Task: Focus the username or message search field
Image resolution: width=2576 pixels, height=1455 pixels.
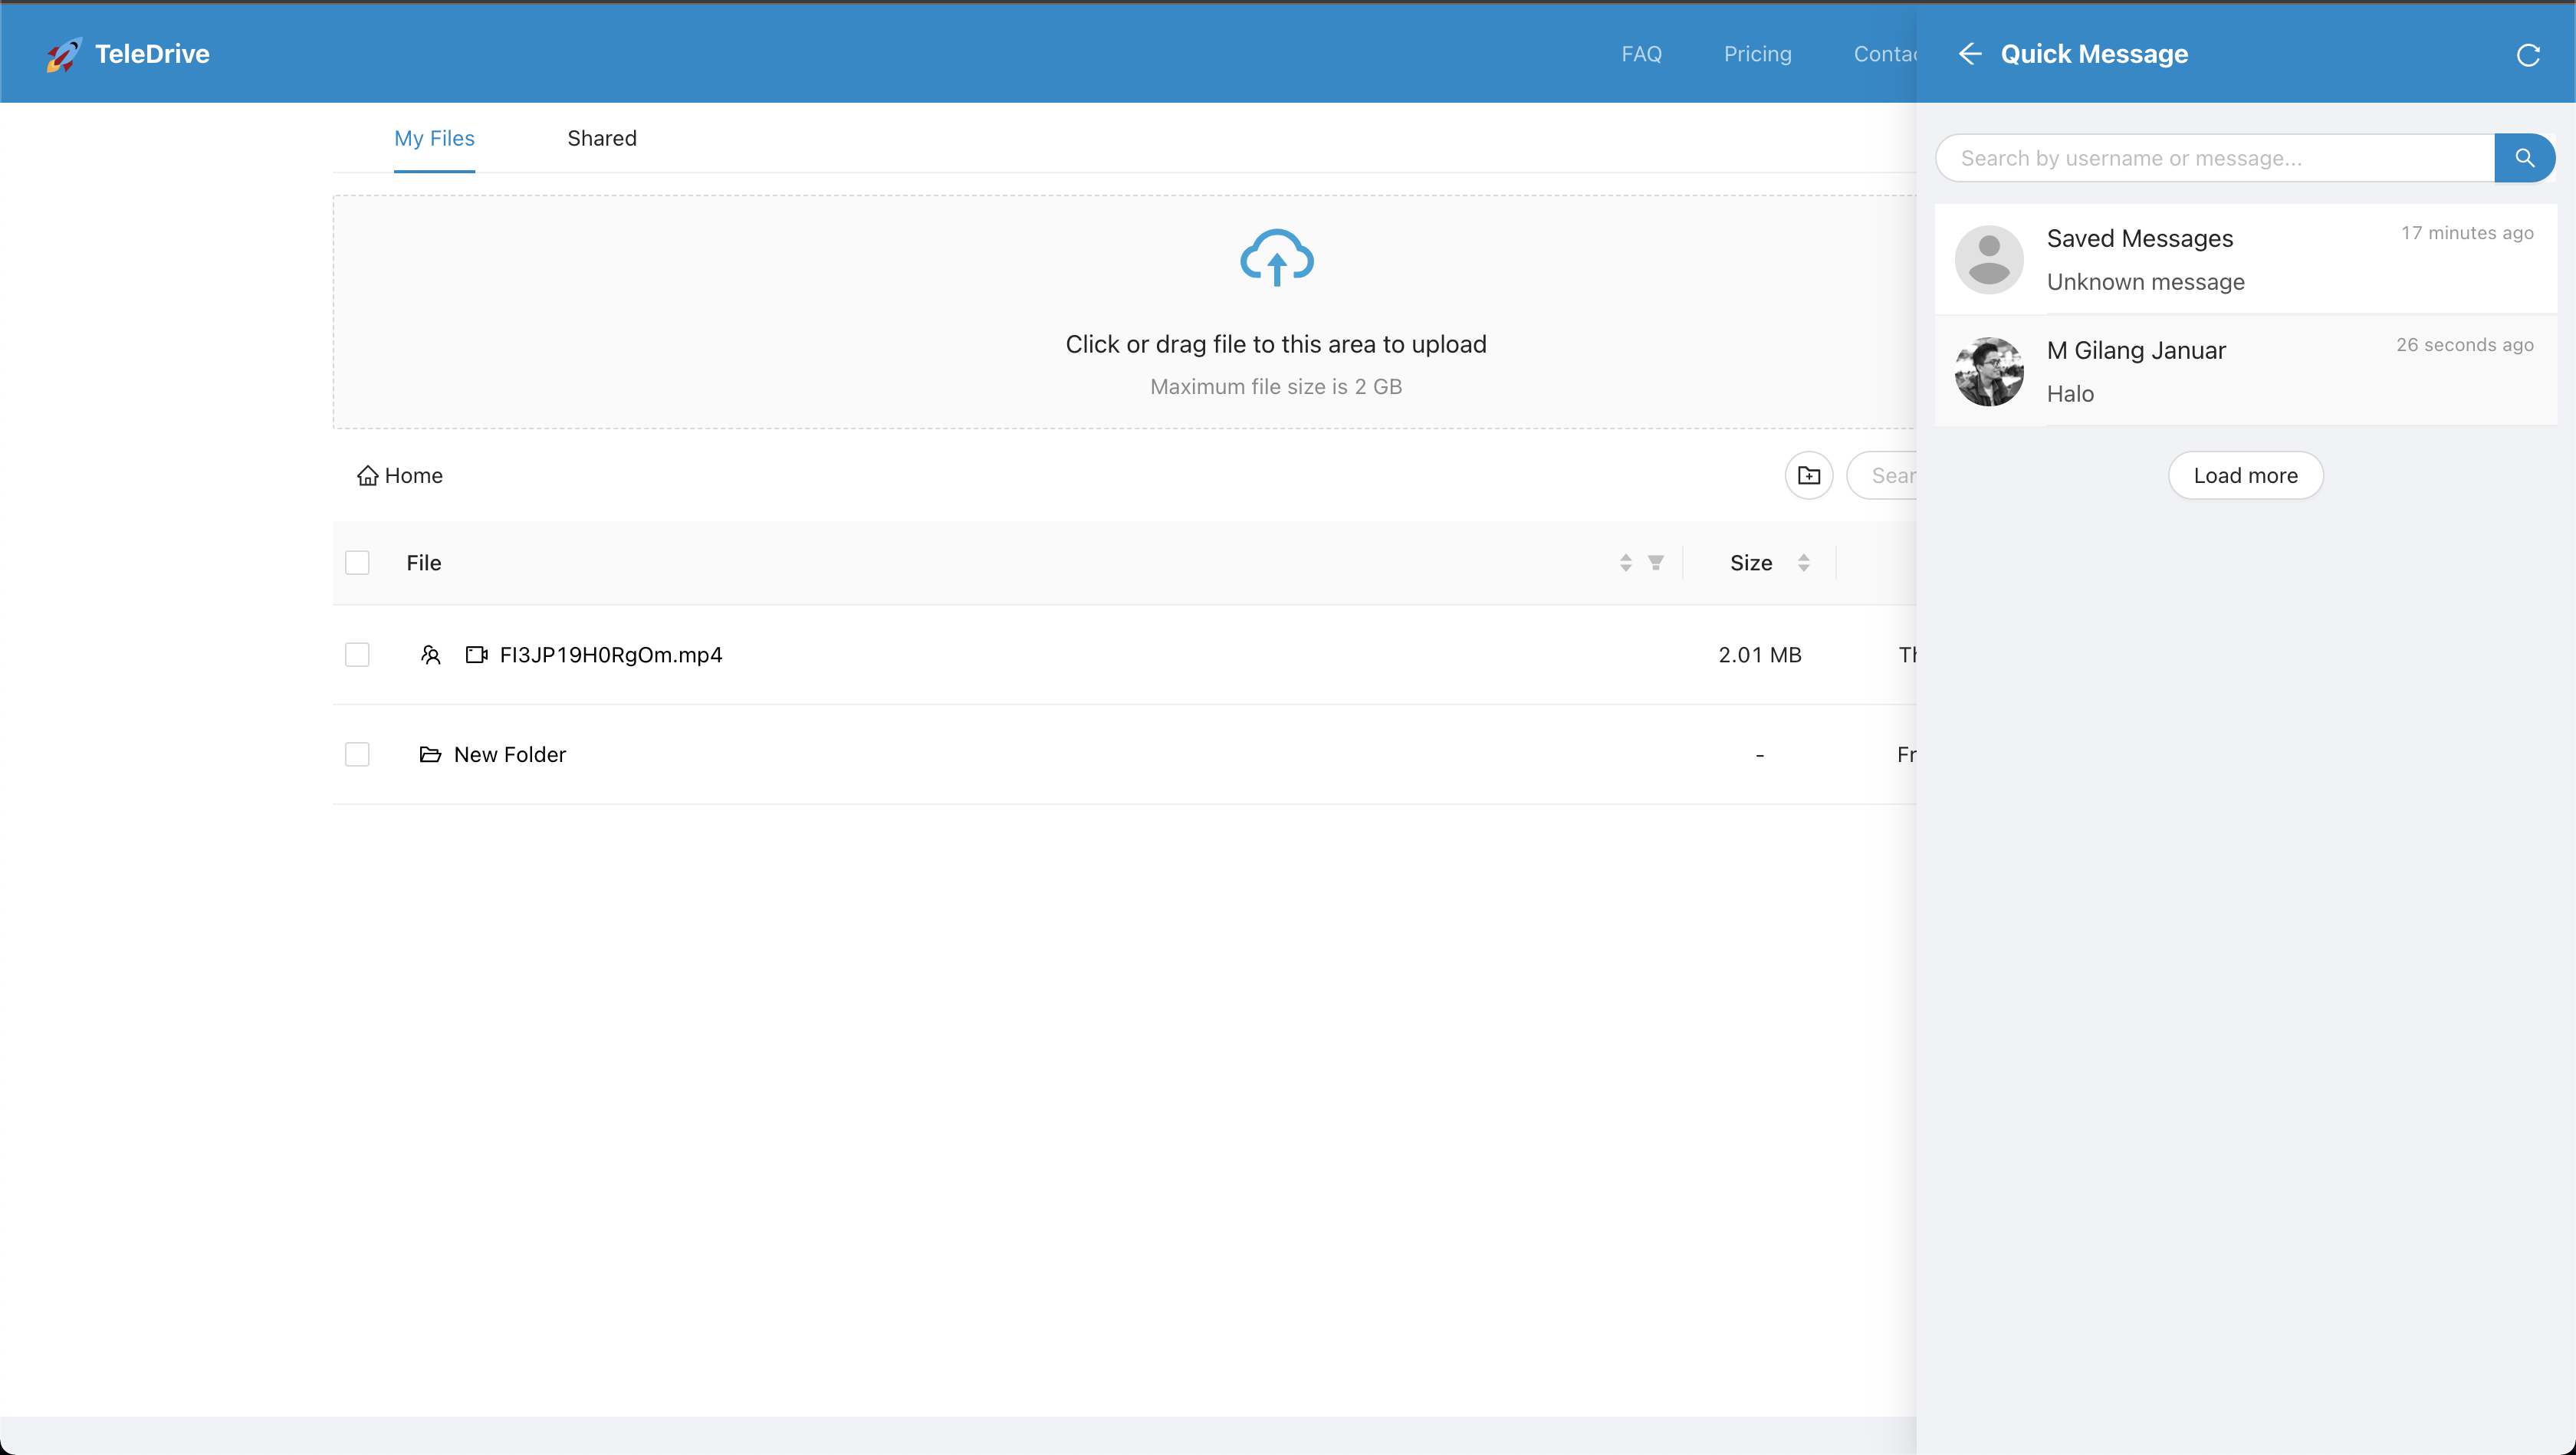Action: click(x=2214, y=158)
